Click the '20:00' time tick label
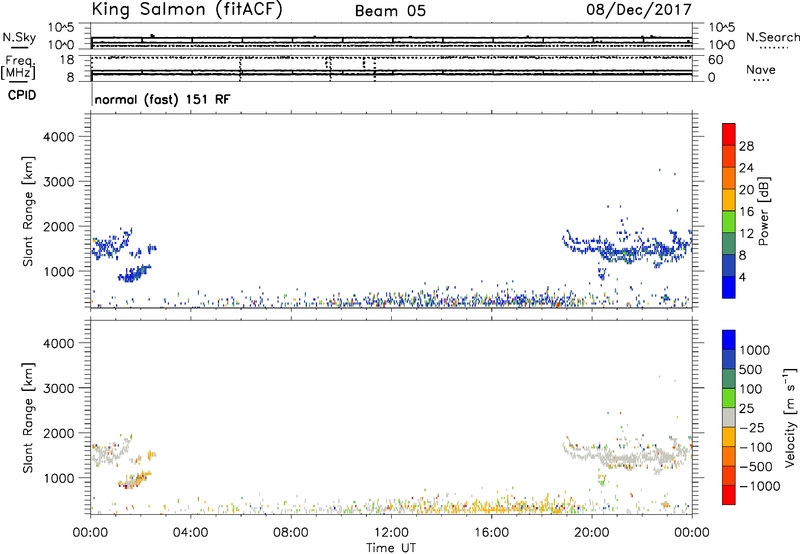 coord(592,533)
